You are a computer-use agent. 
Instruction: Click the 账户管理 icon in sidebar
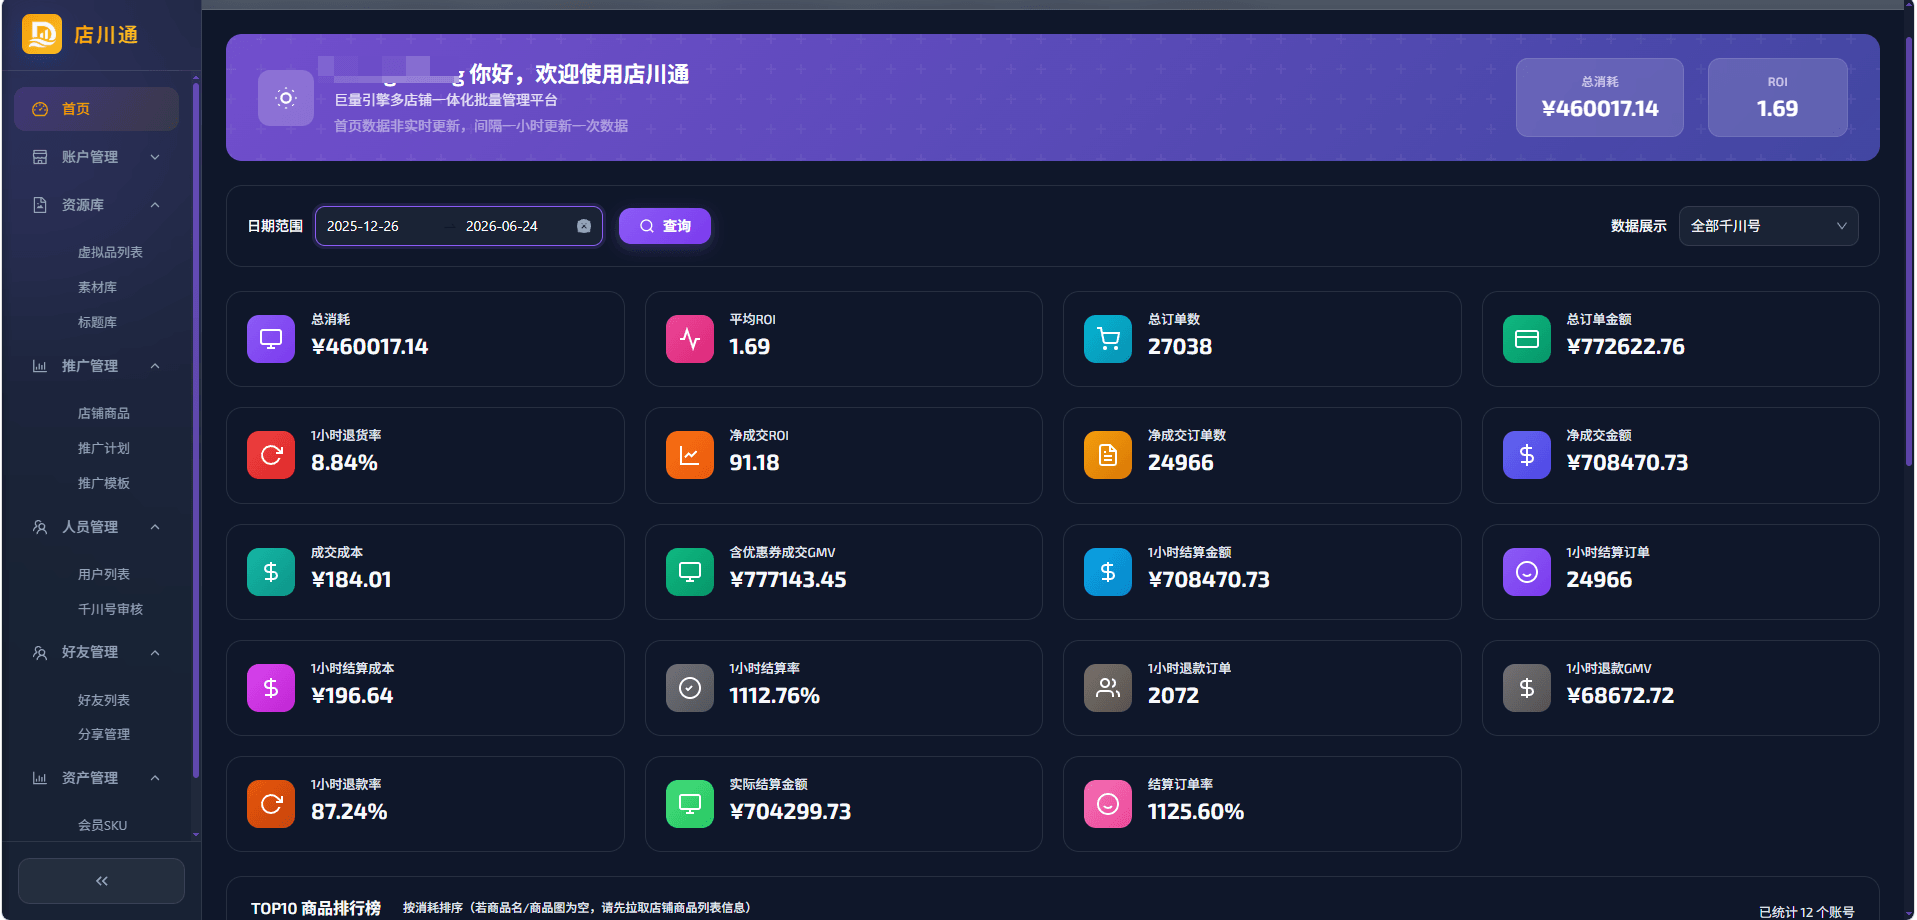tap(40, 157)
